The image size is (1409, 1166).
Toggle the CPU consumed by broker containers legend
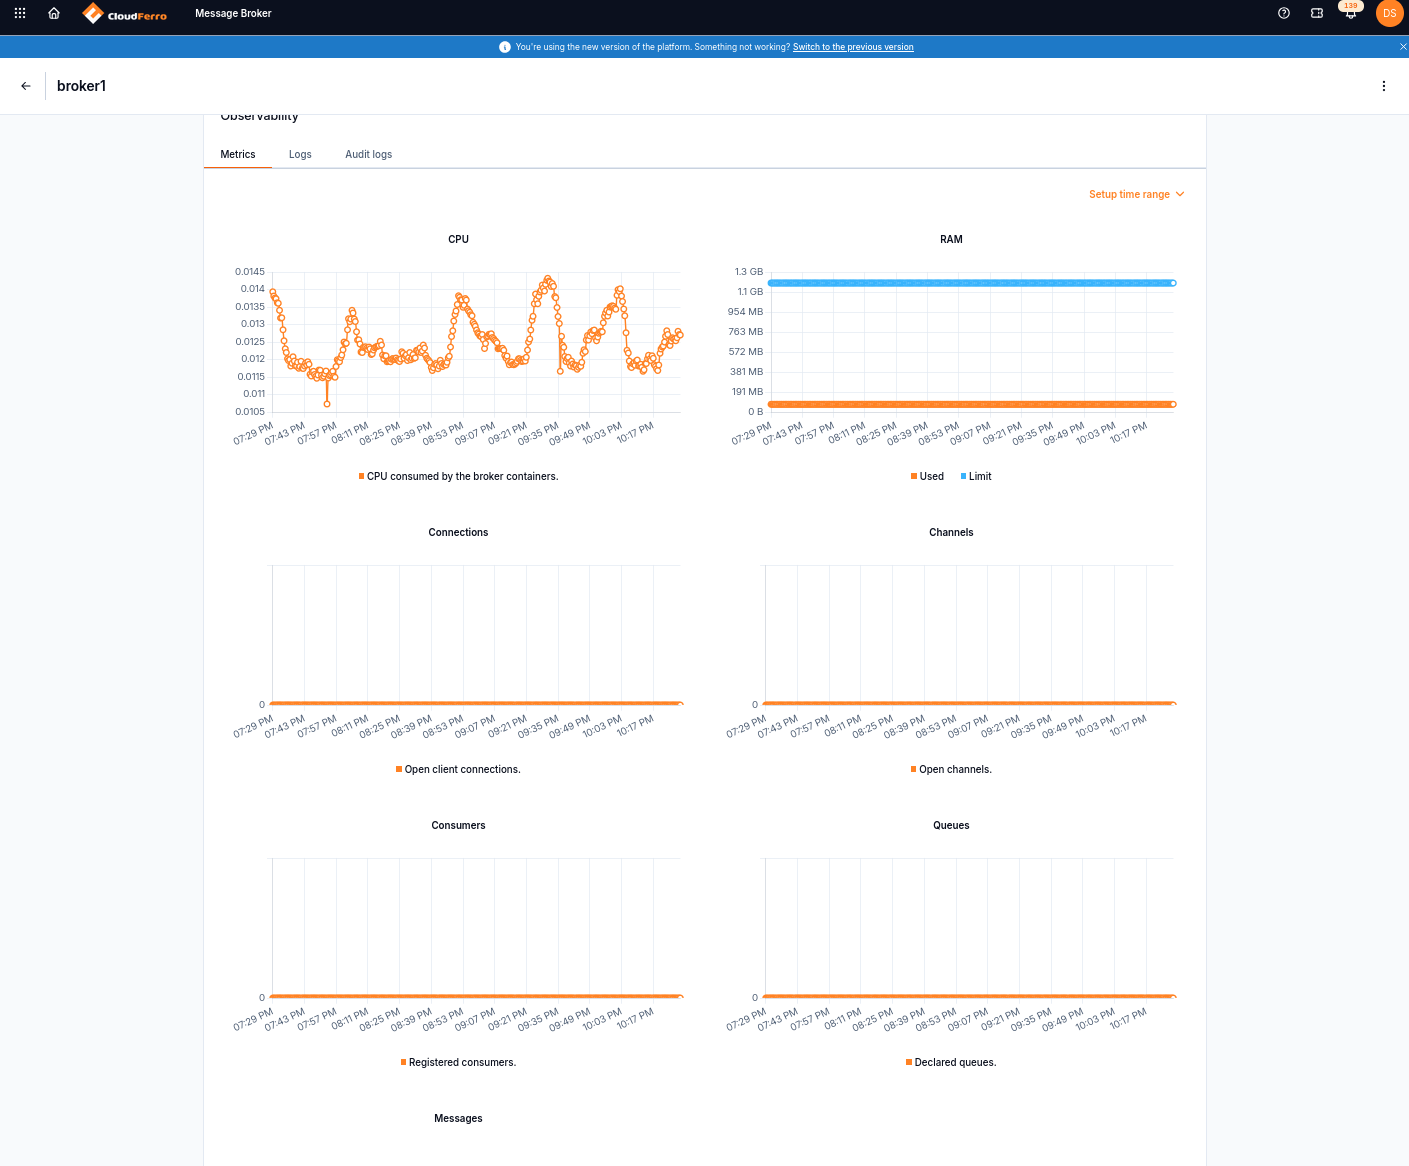coord(459,476)
